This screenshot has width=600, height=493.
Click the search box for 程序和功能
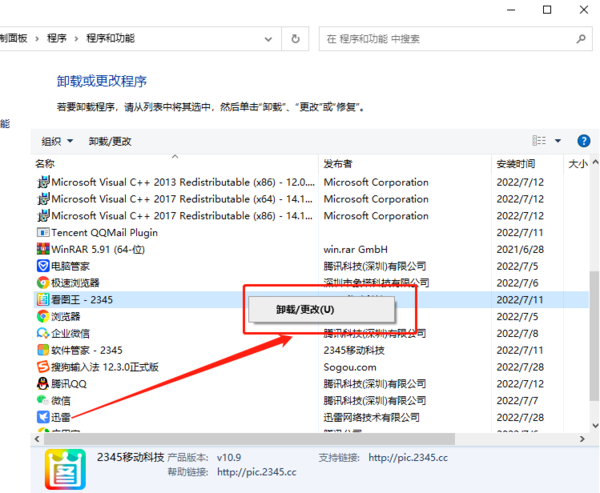click(x=450, y=39)
